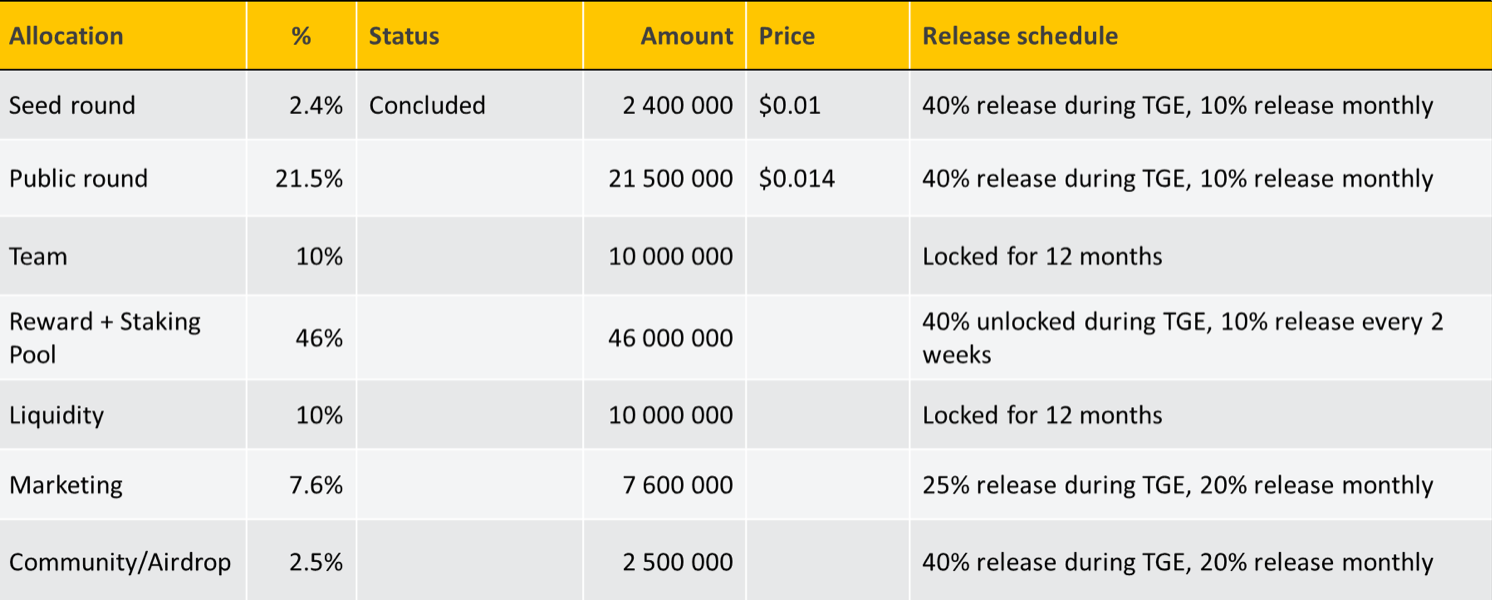Click the Community/Airdrop row label
The width and height of the screenshot is (1492, 600).
click(120, 562)
